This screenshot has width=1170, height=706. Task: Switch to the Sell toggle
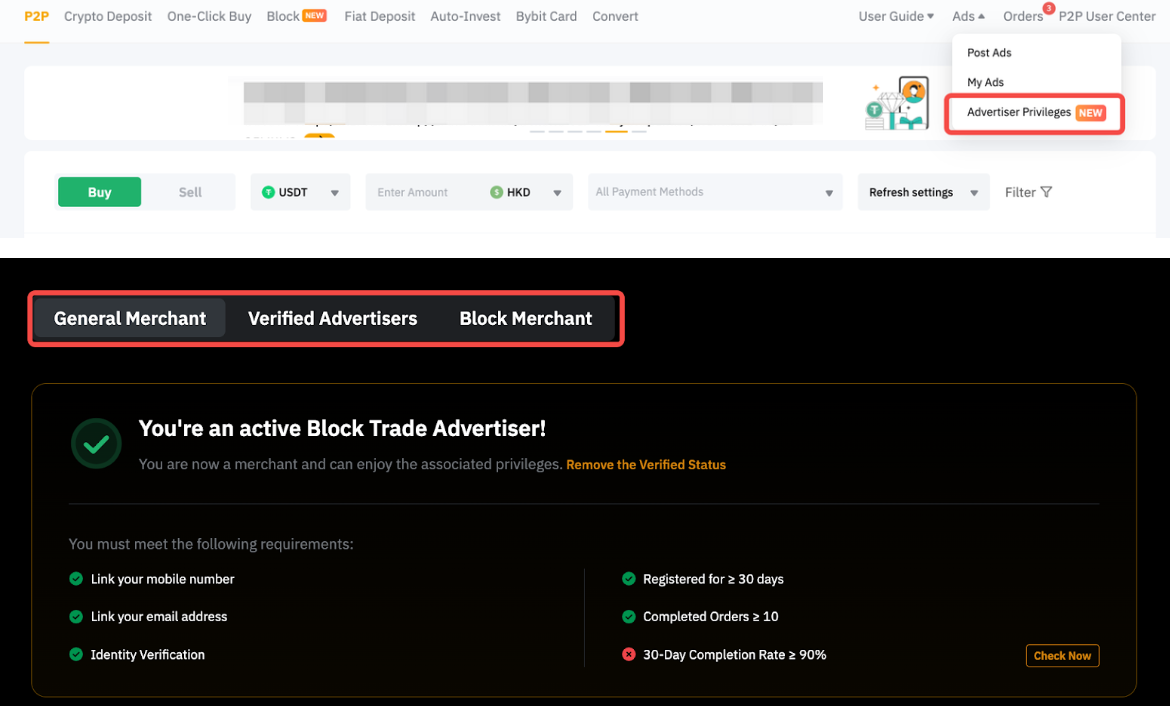[x=190, y=192]
